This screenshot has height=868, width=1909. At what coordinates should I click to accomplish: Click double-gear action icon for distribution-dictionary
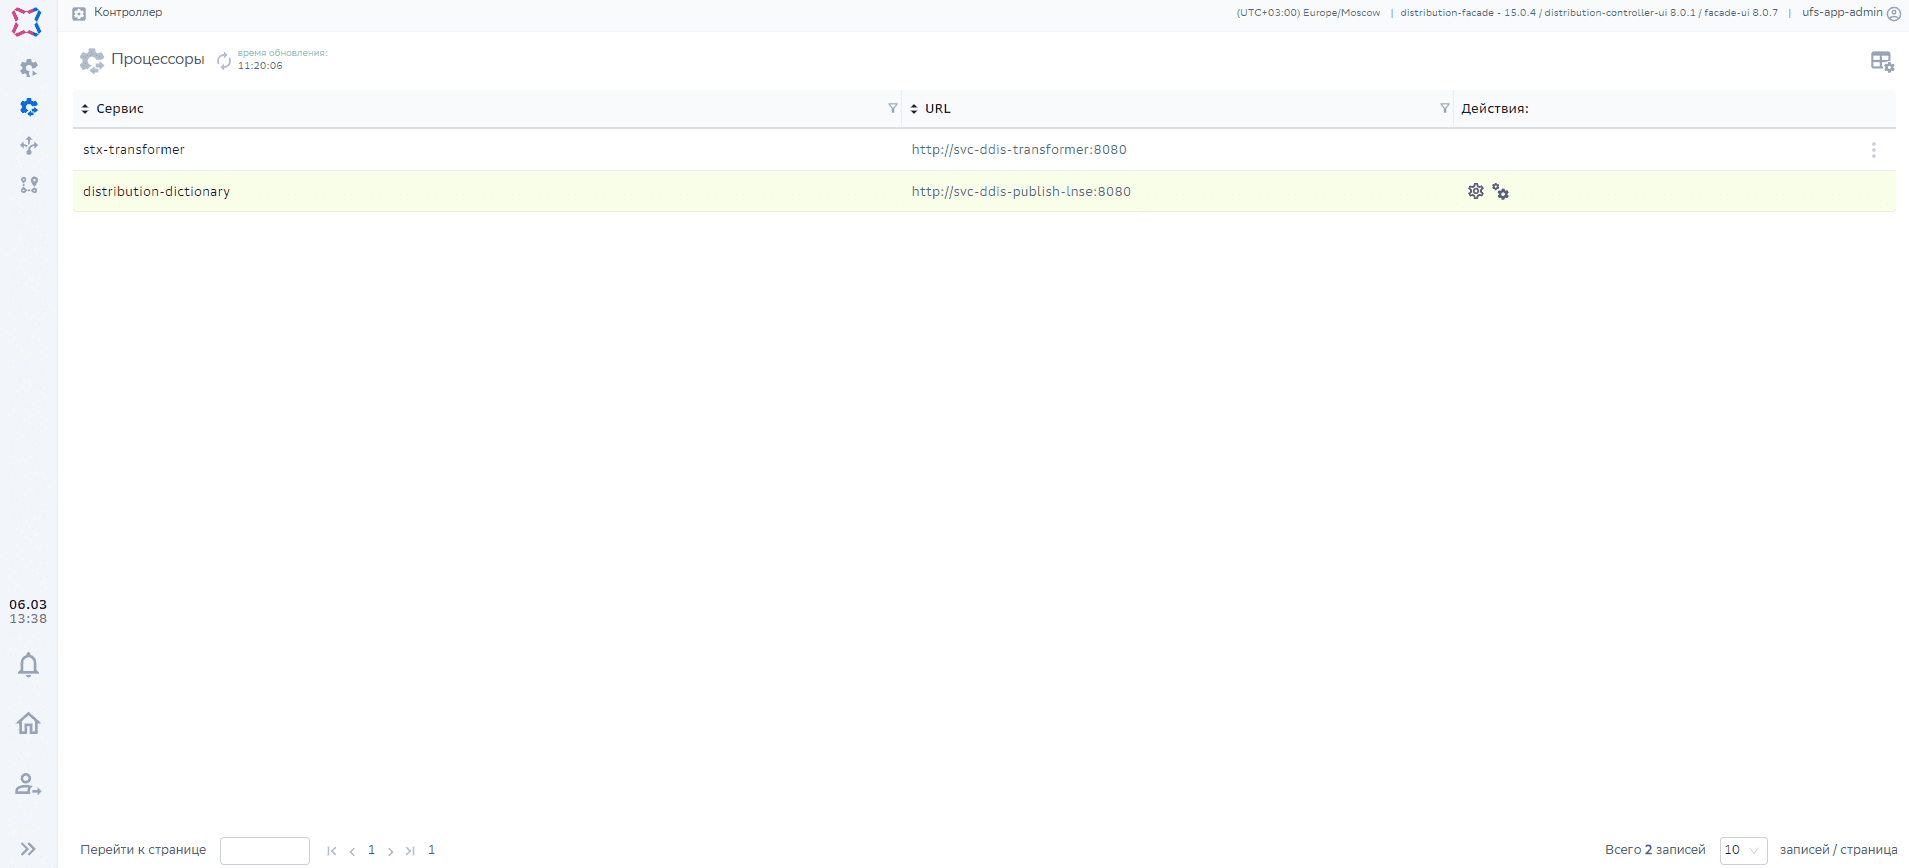coord(1500,191)
